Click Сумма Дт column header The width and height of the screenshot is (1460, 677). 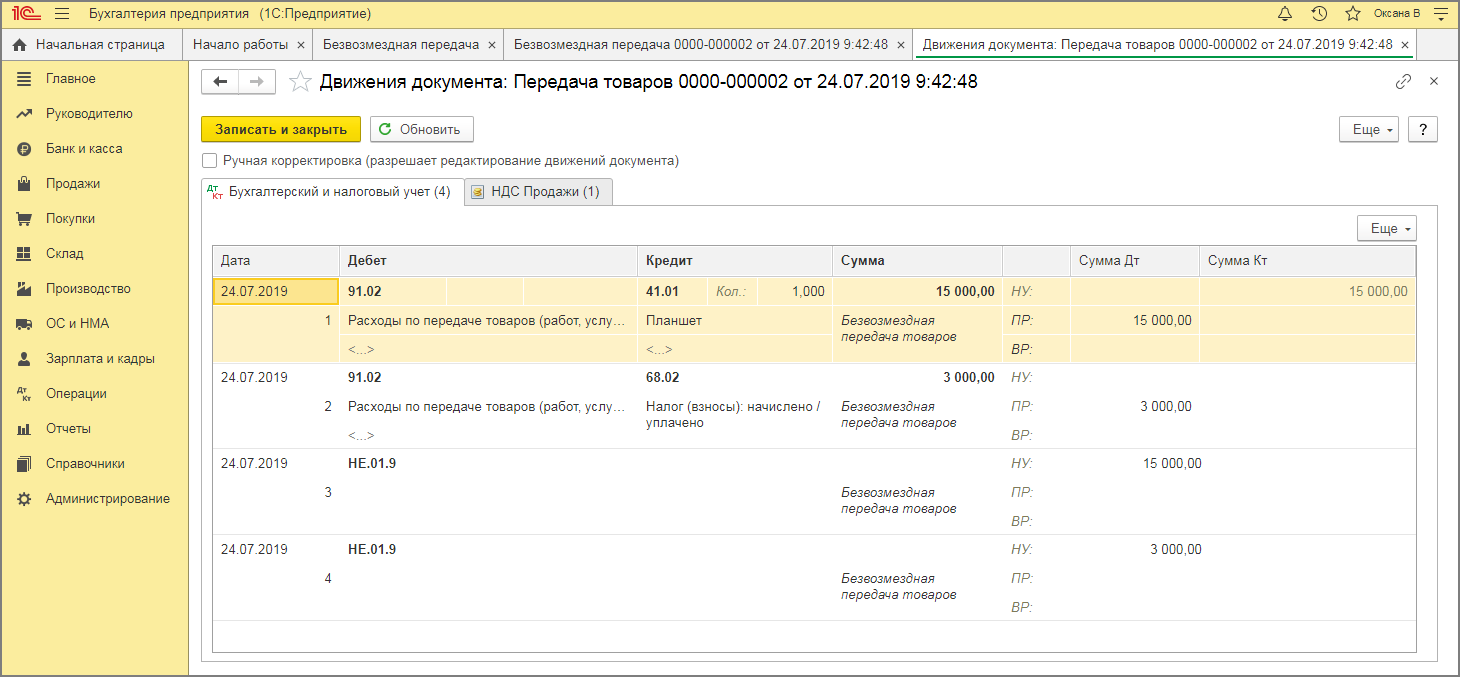pos(1135,261)
